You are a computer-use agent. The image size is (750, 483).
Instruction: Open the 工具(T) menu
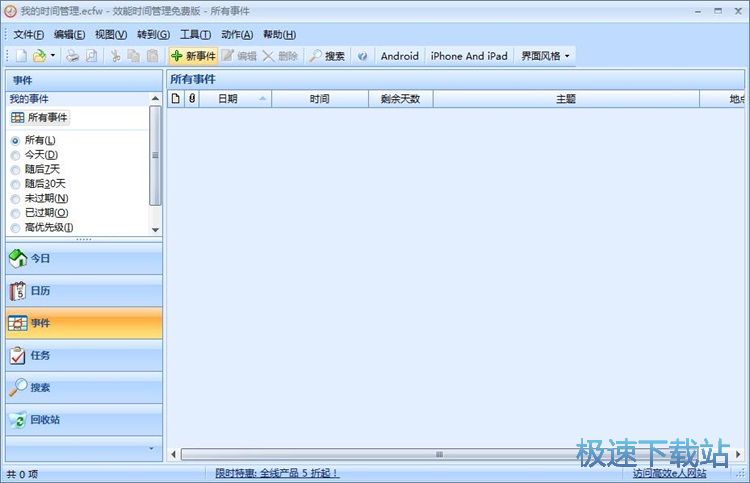(x=195, y=34)
